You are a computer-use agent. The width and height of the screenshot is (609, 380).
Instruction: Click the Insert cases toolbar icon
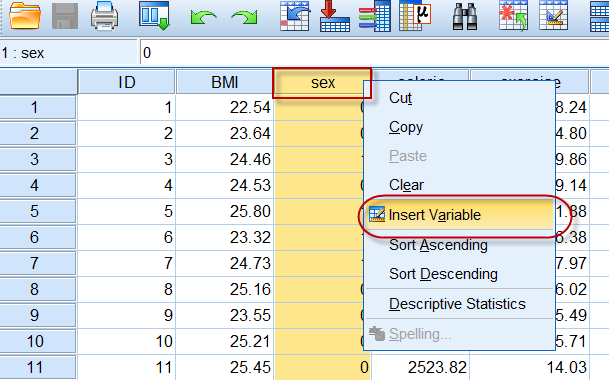pos(513,16)
